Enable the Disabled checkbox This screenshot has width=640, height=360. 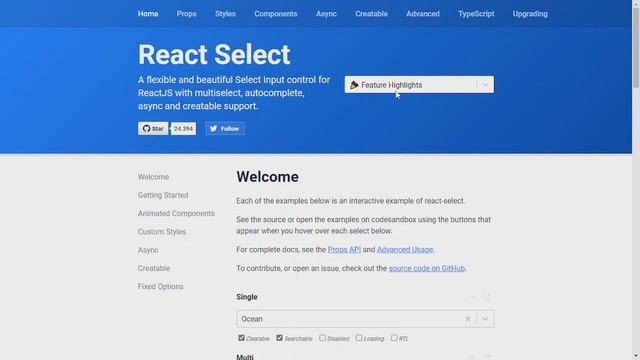tap(322, 338)
